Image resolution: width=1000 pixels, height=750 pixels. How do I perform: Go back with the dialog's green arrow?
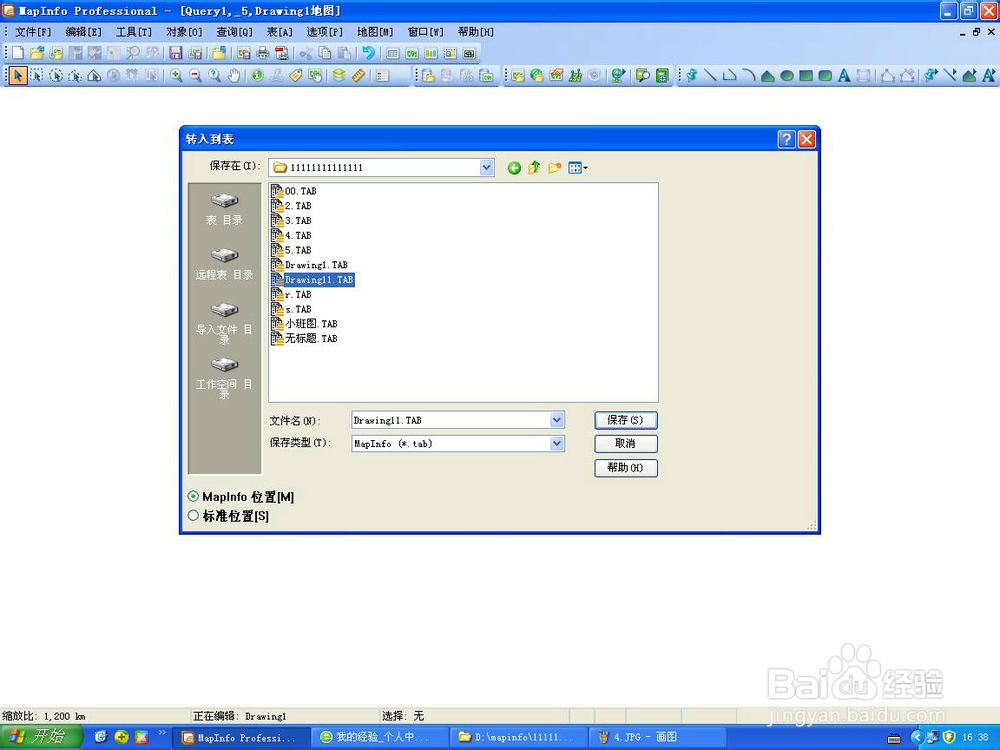pyautogui.click(x=514, y=168)
